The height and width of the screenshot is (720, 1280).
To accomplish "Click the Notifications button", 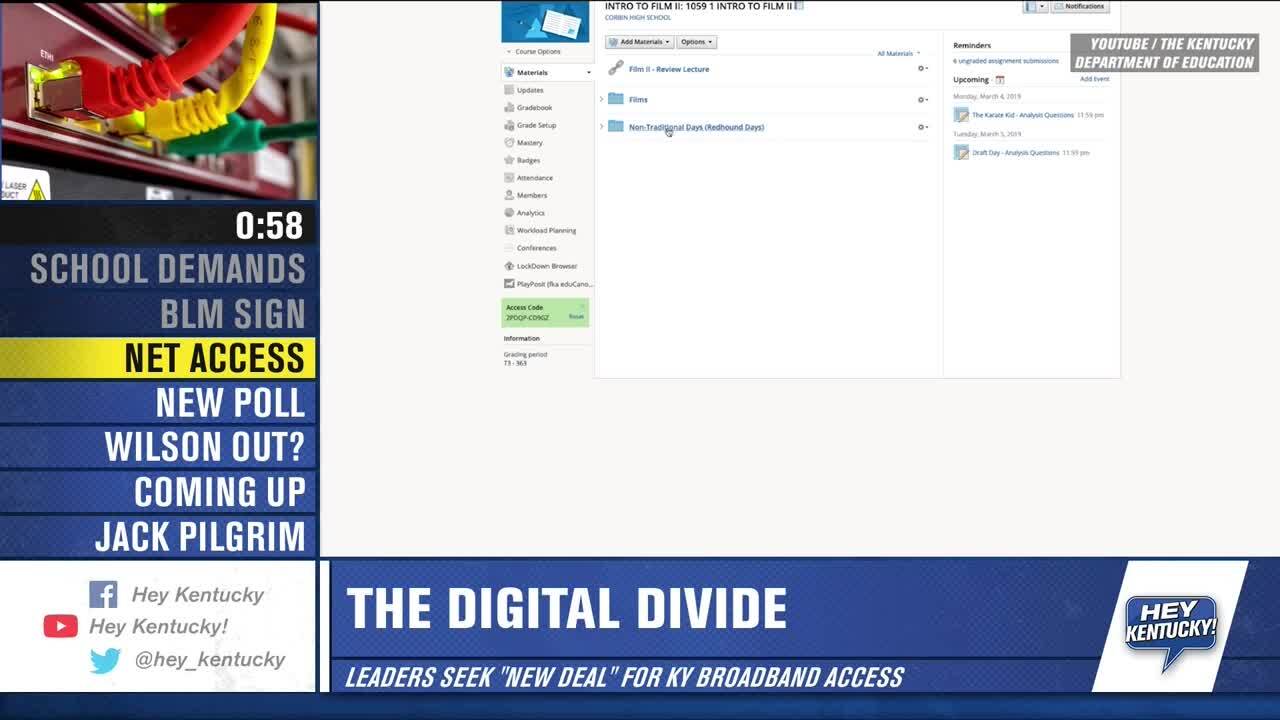I will pos(1080,6).
